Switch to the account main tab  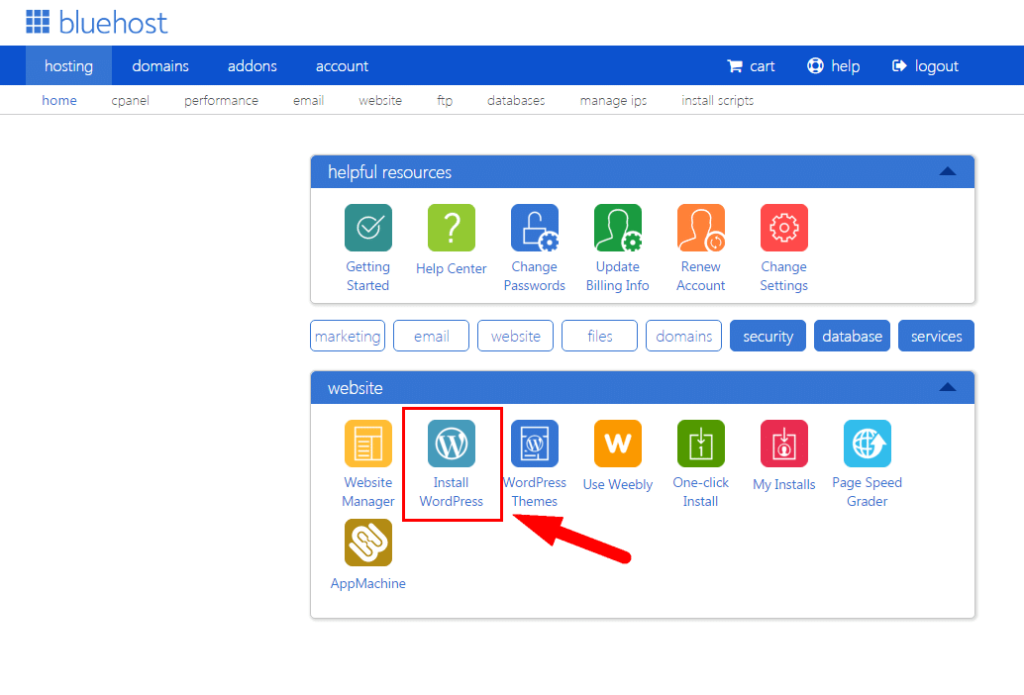342,66
